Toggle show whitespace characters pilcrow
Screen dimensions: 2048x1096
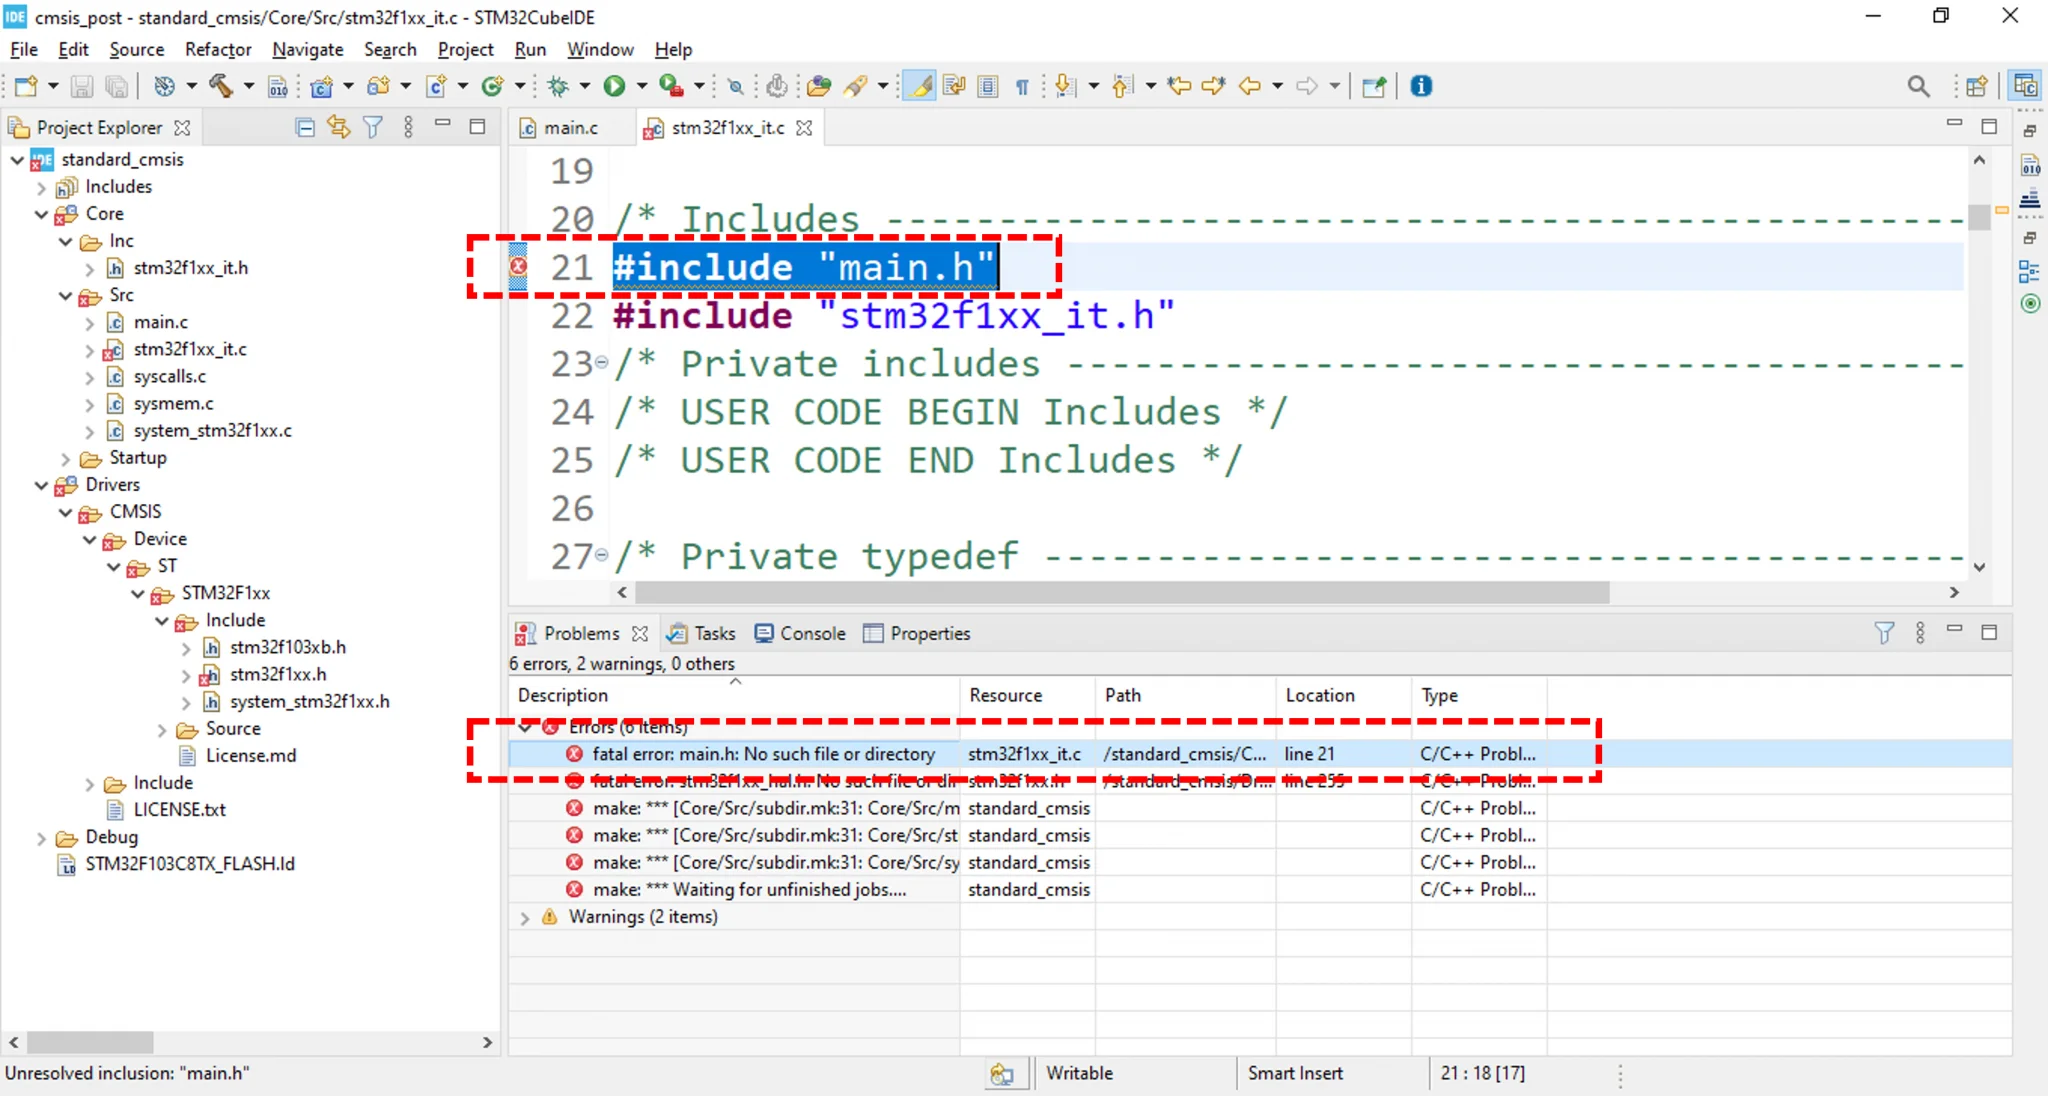pyautogui.click(x=1022, y=86)
